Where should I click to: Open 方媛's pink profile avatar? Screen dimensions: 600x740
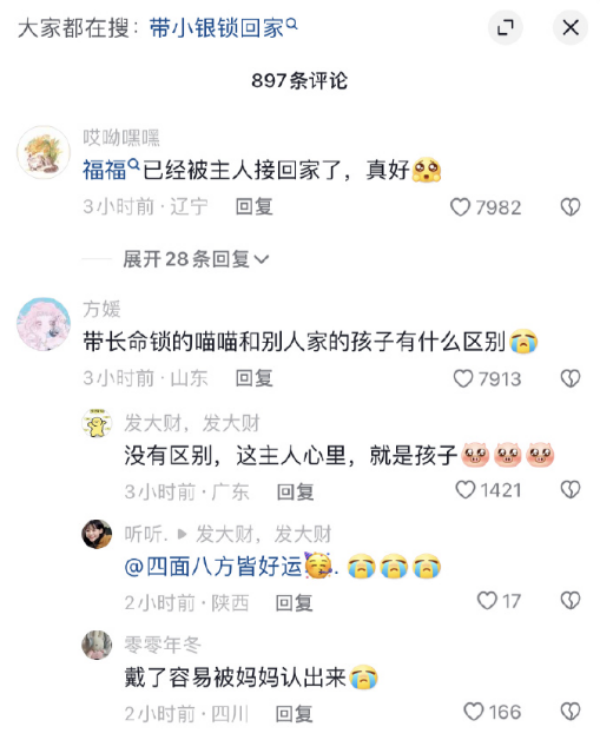click(x=43, y=324)
